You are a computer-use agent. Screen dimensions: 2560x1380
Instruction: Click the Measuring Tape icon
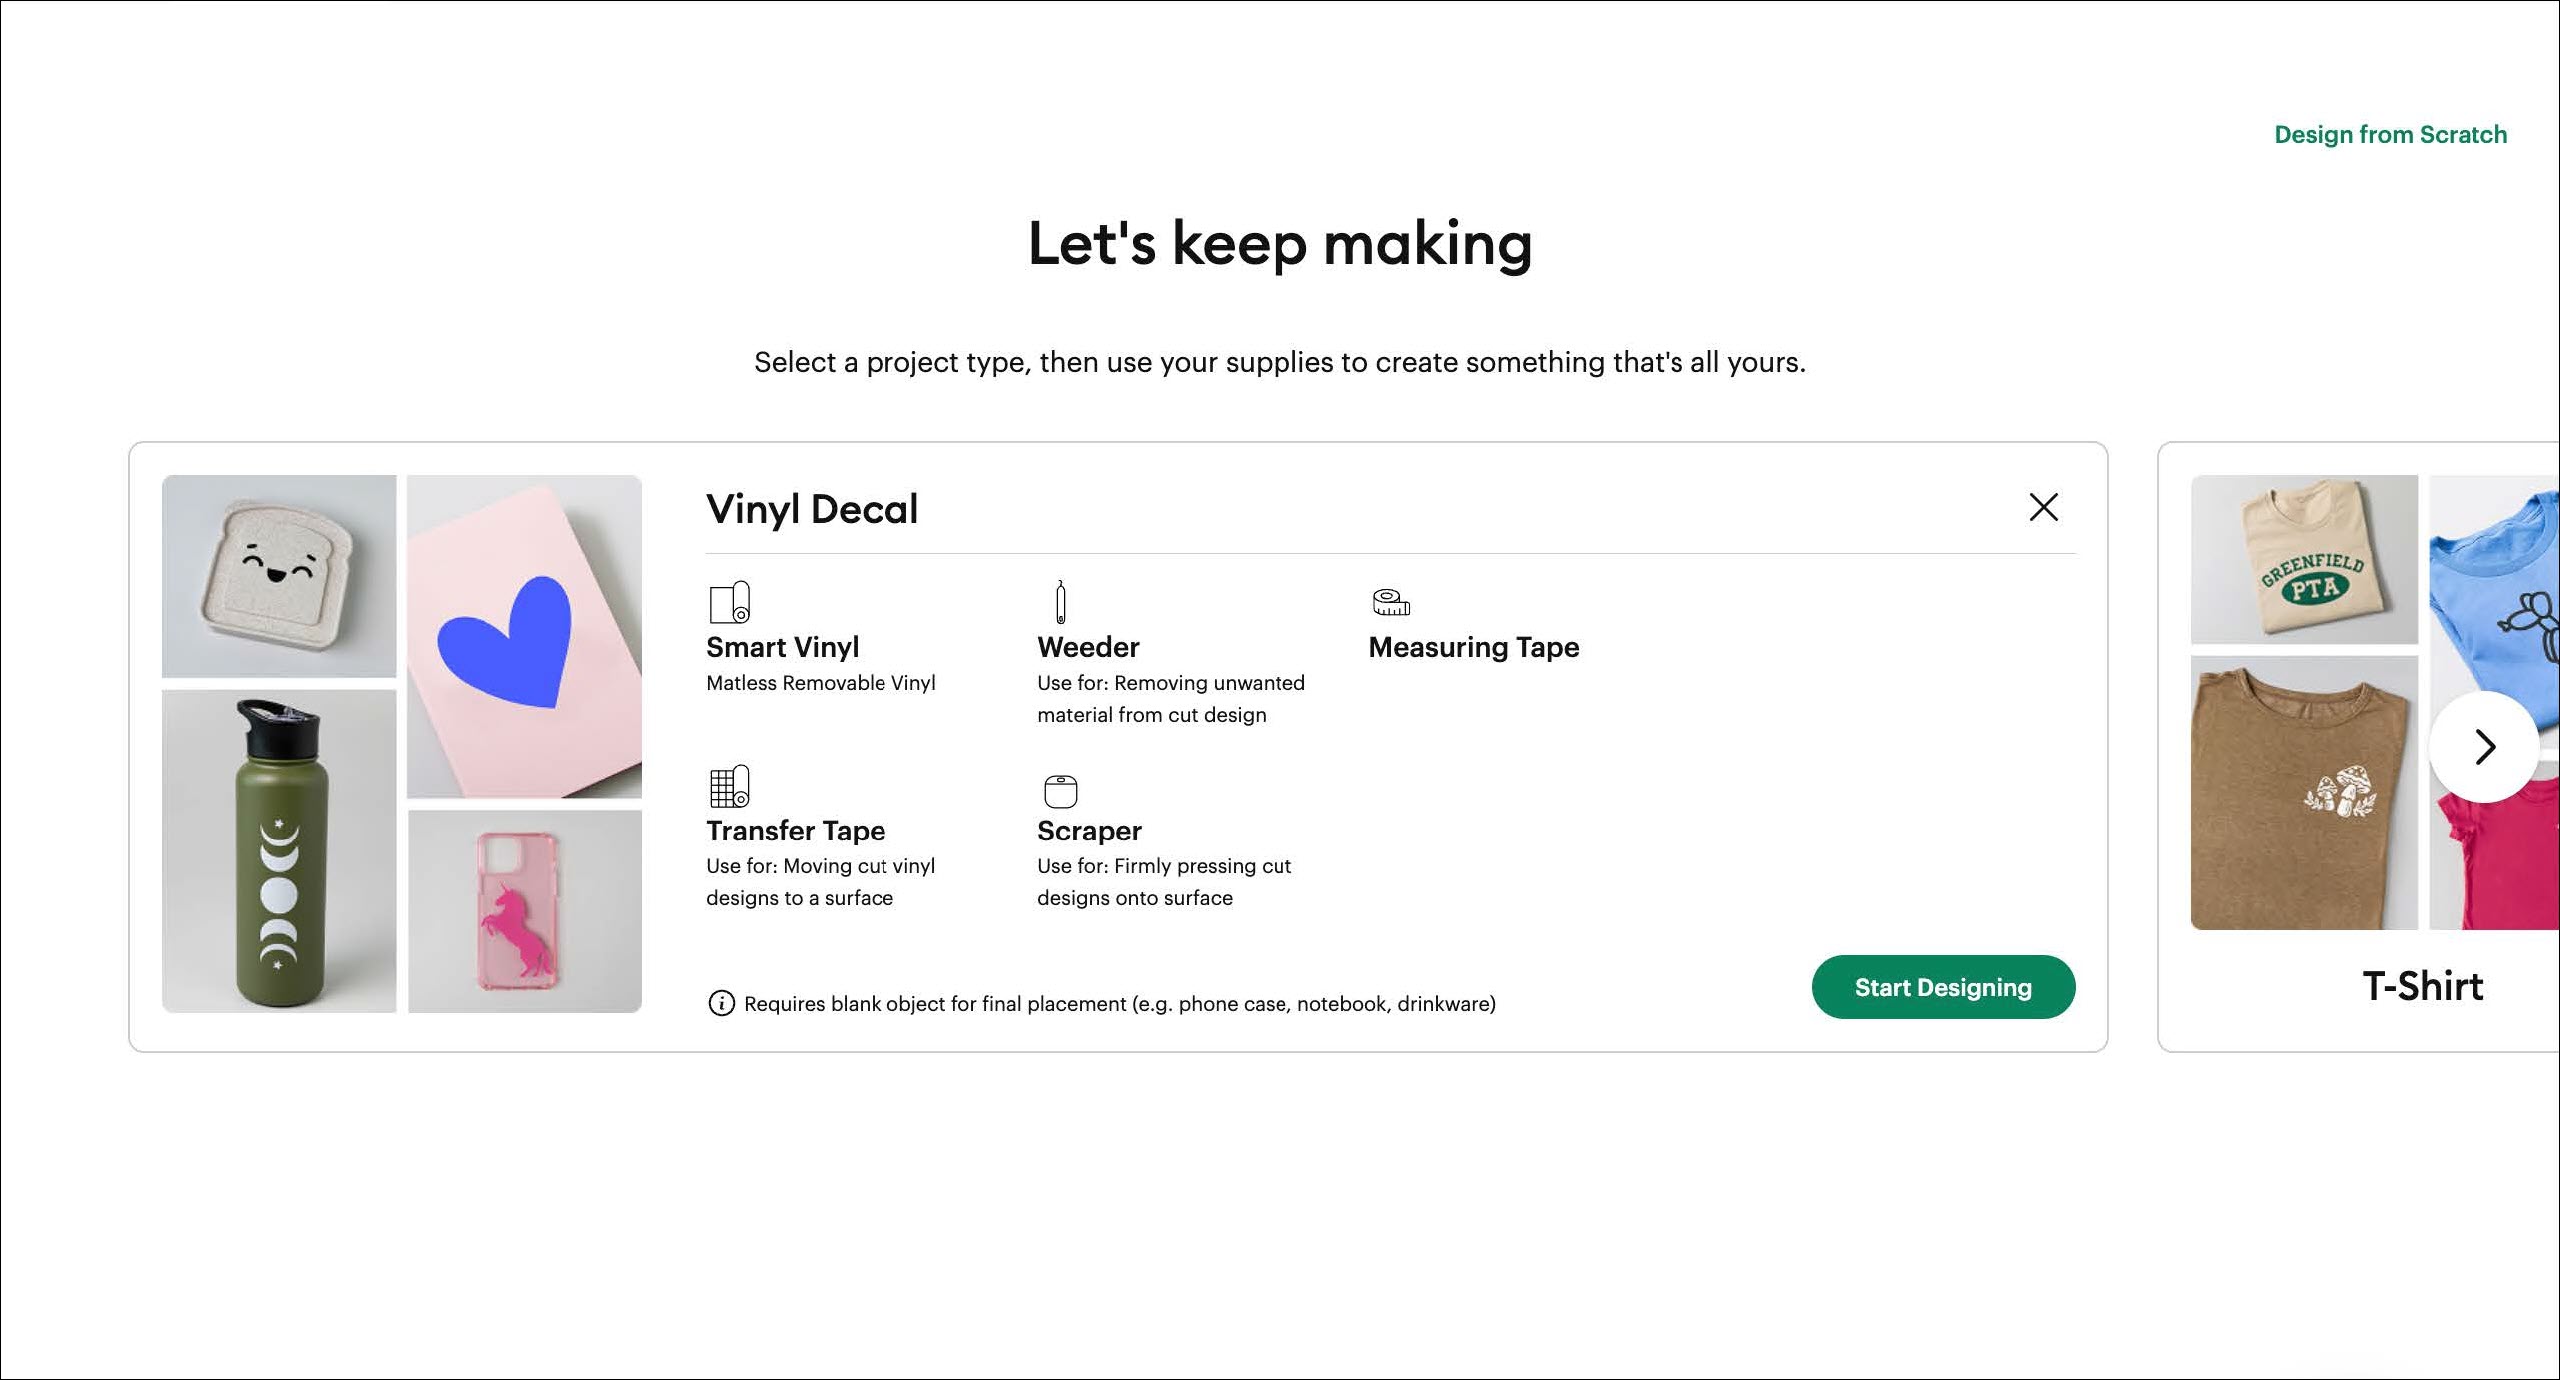point(1391,602)
